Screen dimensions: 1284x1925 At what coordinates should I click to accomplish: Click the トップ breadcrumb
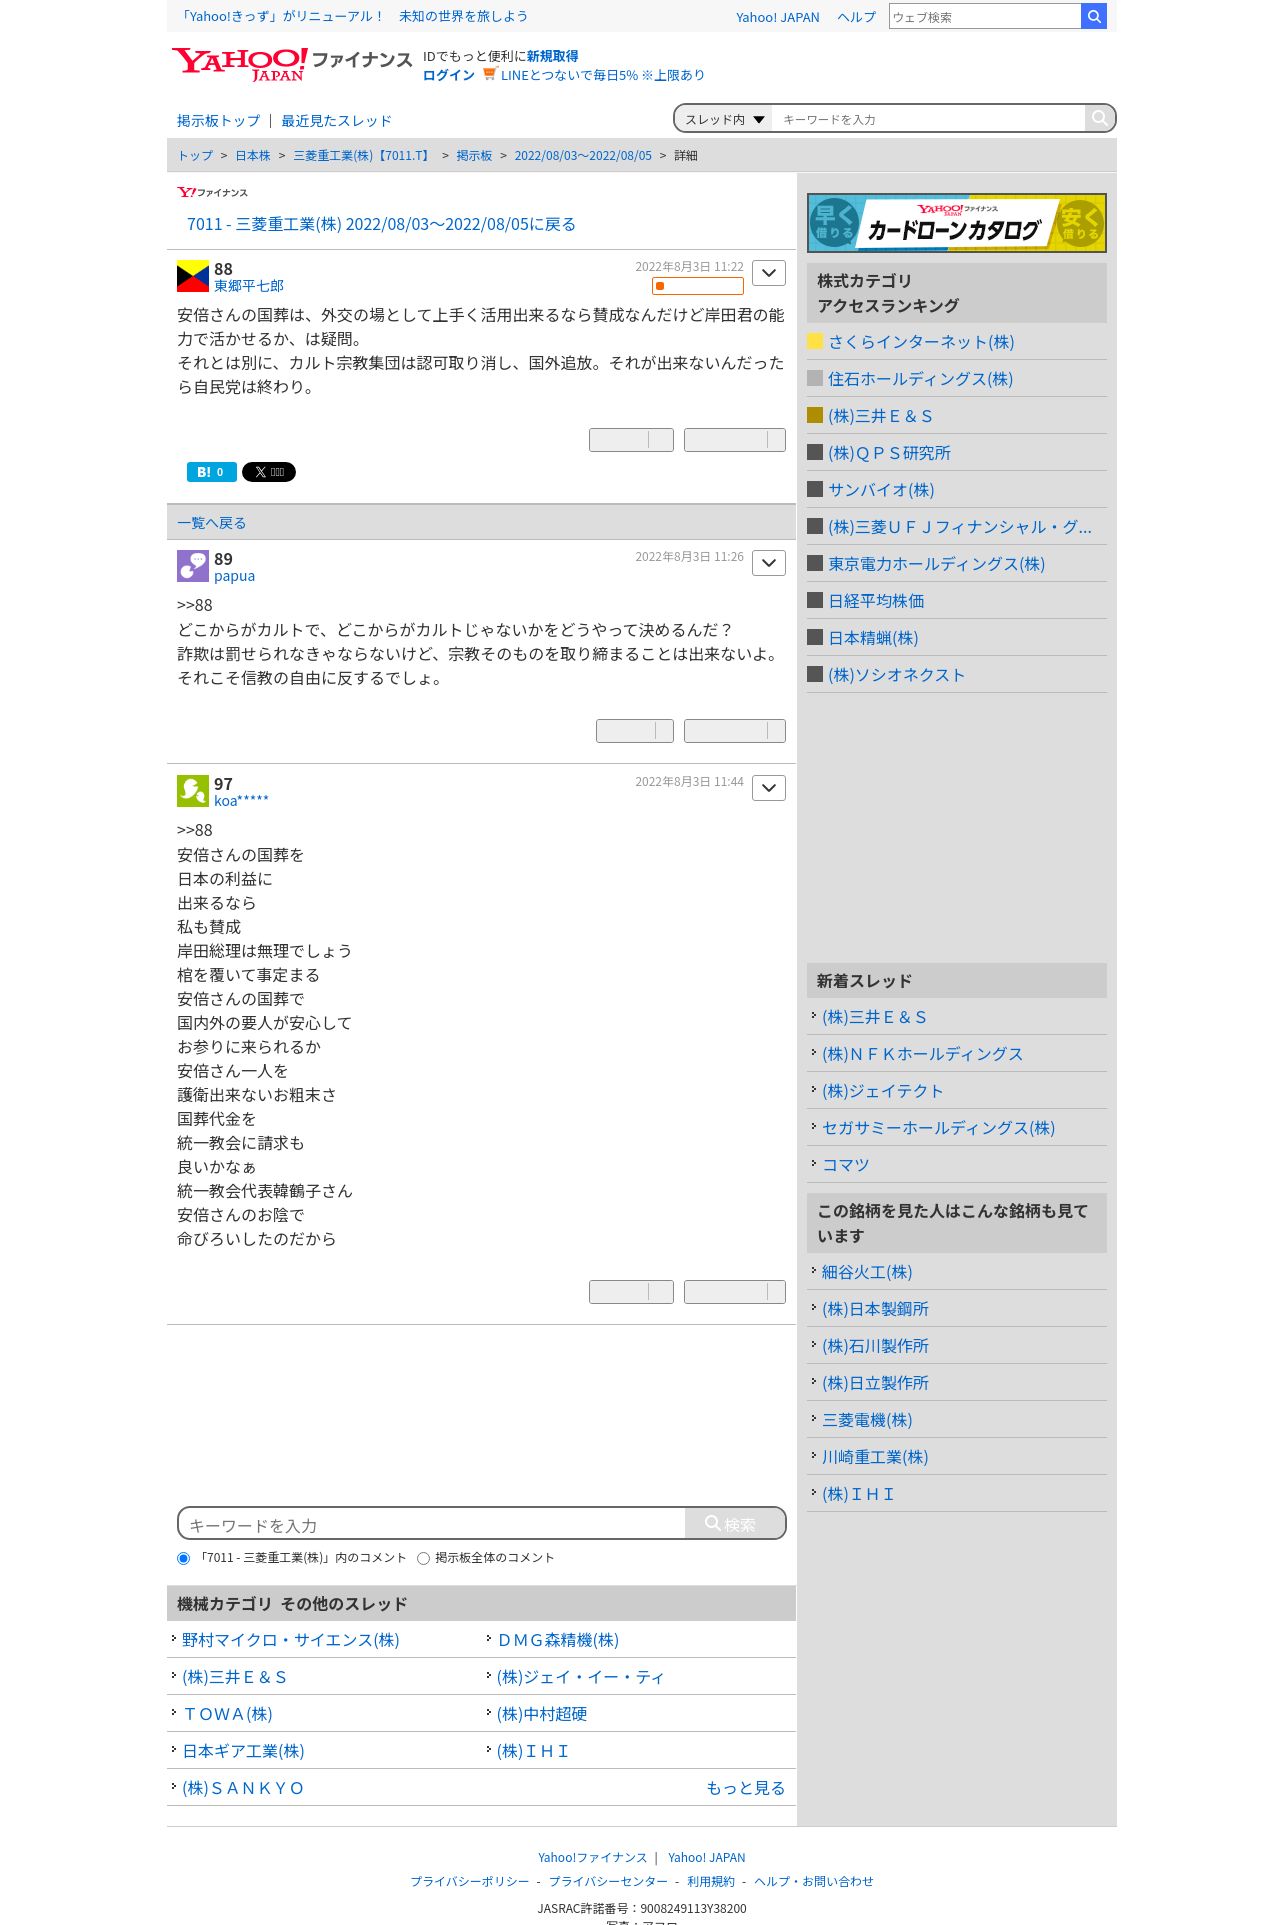point(195,156)
